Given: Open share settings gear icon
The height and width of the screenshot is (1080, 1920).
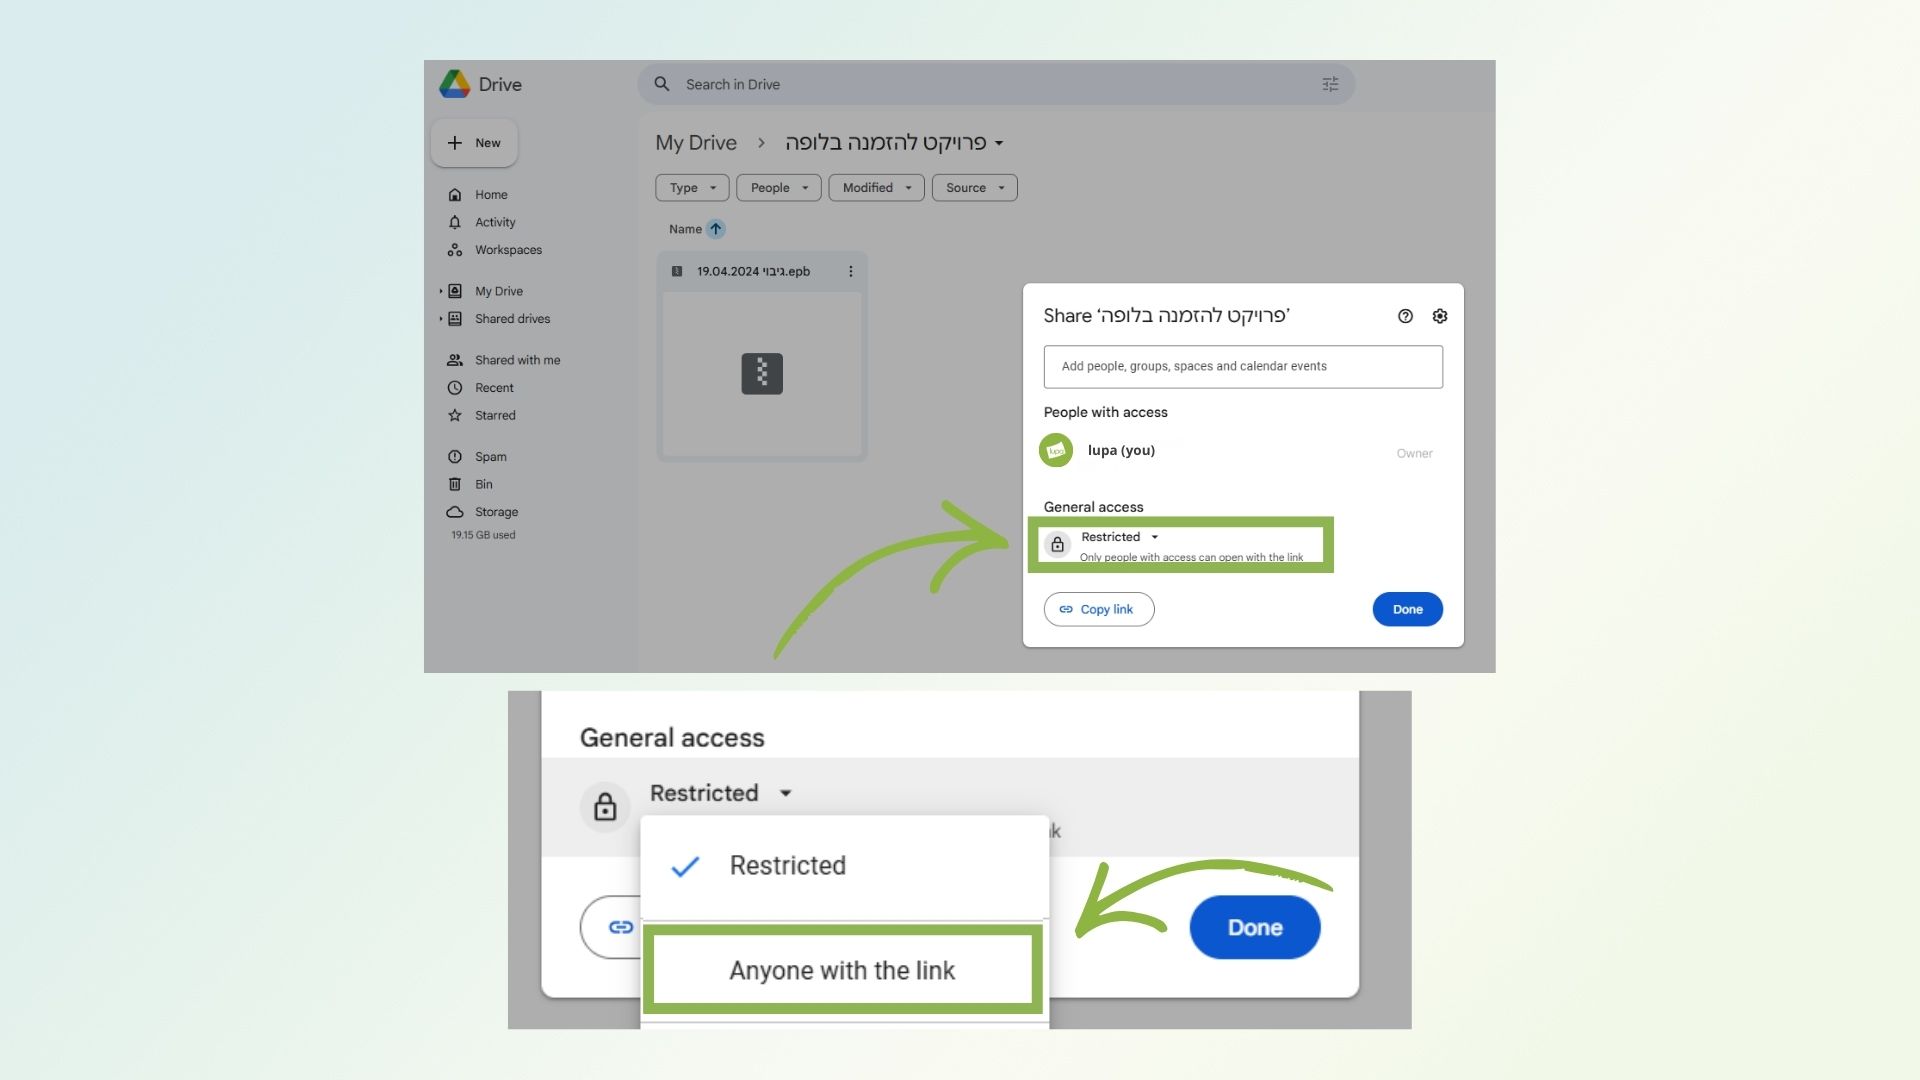Looking at the screenshot, I should [1439, 316].
